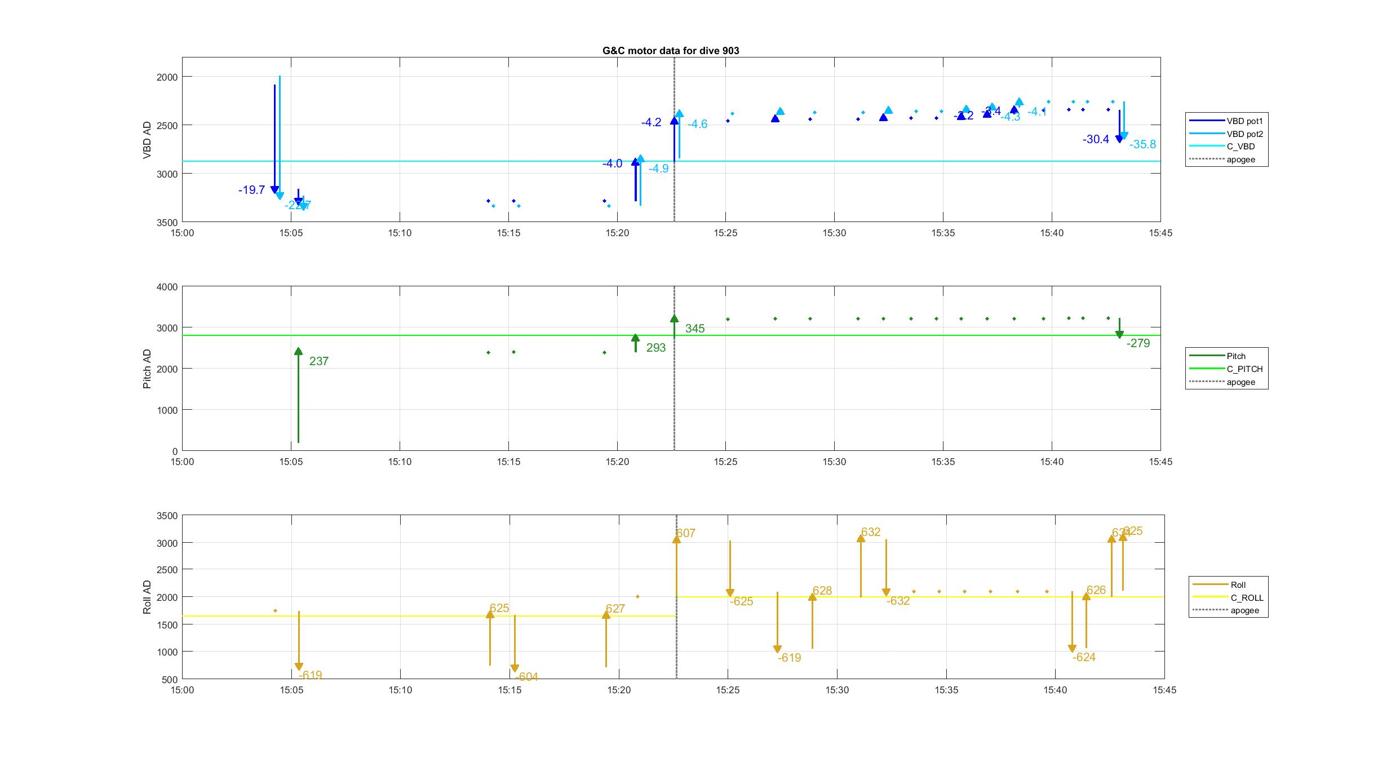Click the green arrowhead beside the 237 label
This screenshot has width=1400, height=764.
(298, 352)
